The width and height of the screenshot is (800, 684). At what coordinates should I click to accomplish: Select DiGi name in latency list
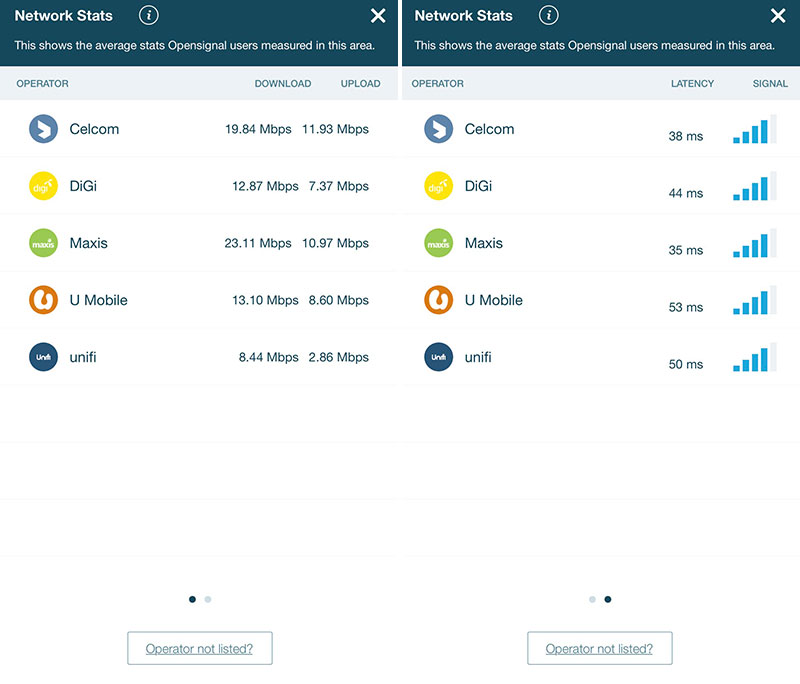click(x=478, y=186)
